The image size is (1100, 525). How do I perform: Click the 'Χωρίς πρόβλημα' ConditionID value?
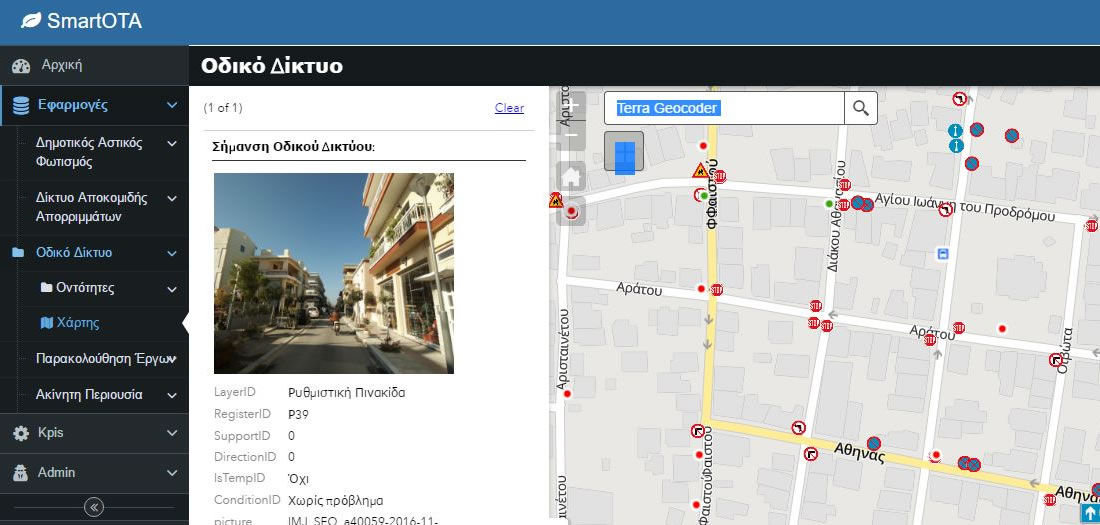pos(335,501)
